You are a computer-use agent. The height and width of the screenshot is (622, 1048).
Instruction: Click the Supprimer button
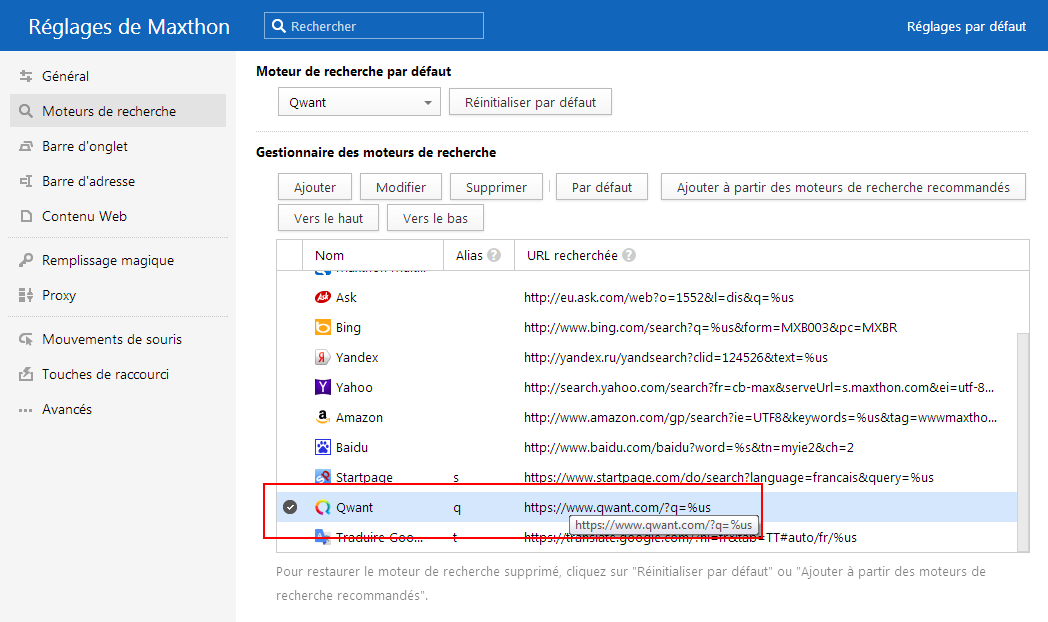pos(496,187)
